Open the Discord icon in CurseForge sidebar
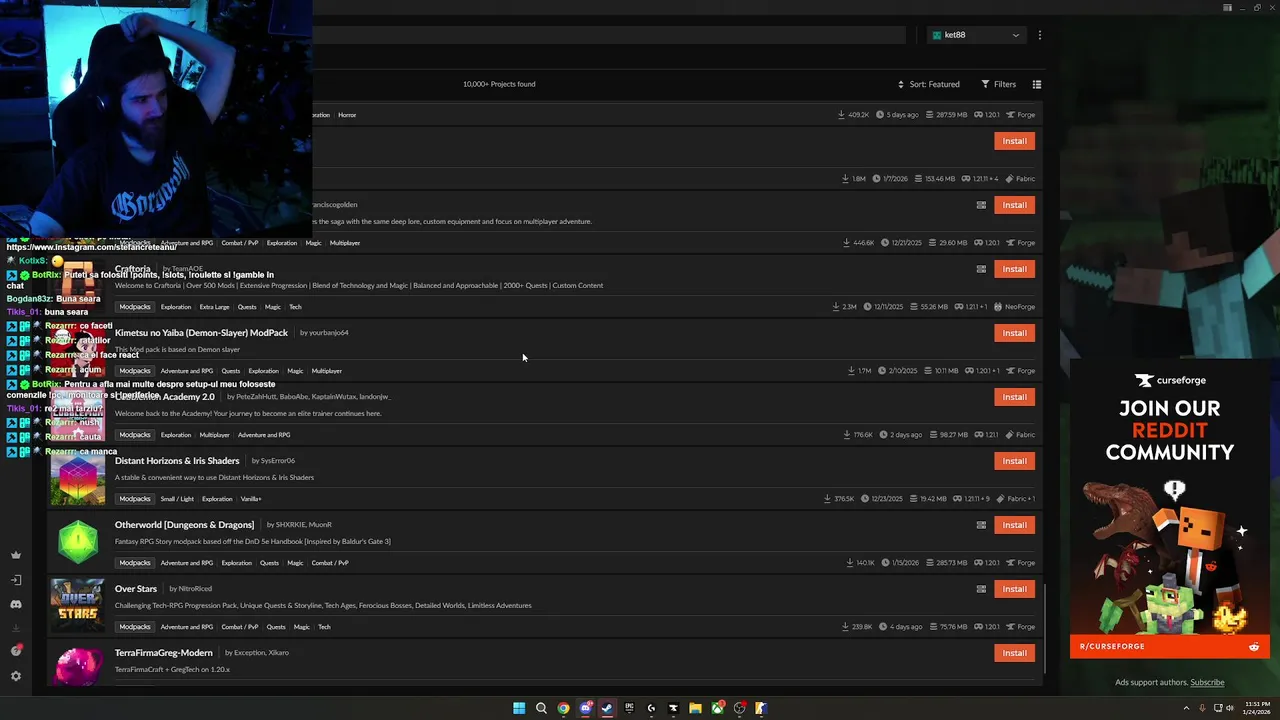This screenshot has width=1280, height=720. tap(16, 604)
